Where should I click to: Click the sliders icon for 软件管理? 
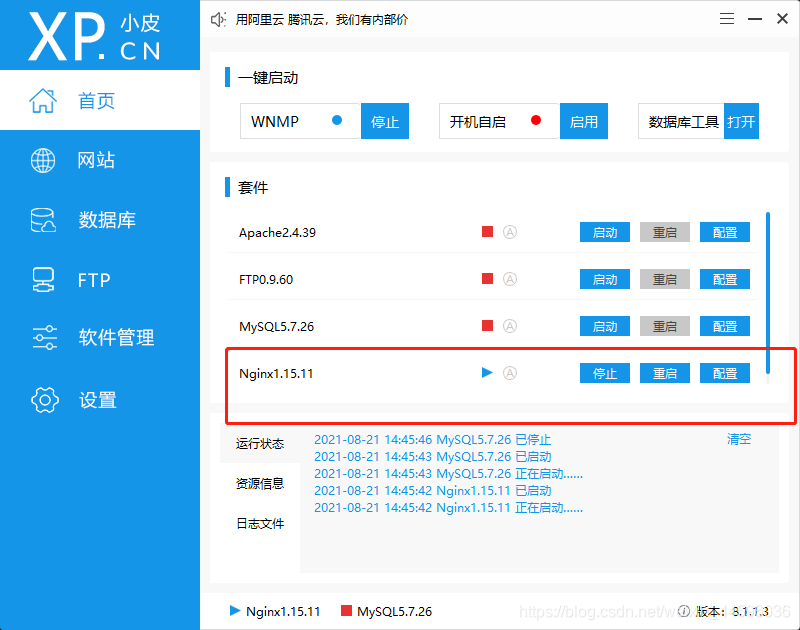click(44, 337)
